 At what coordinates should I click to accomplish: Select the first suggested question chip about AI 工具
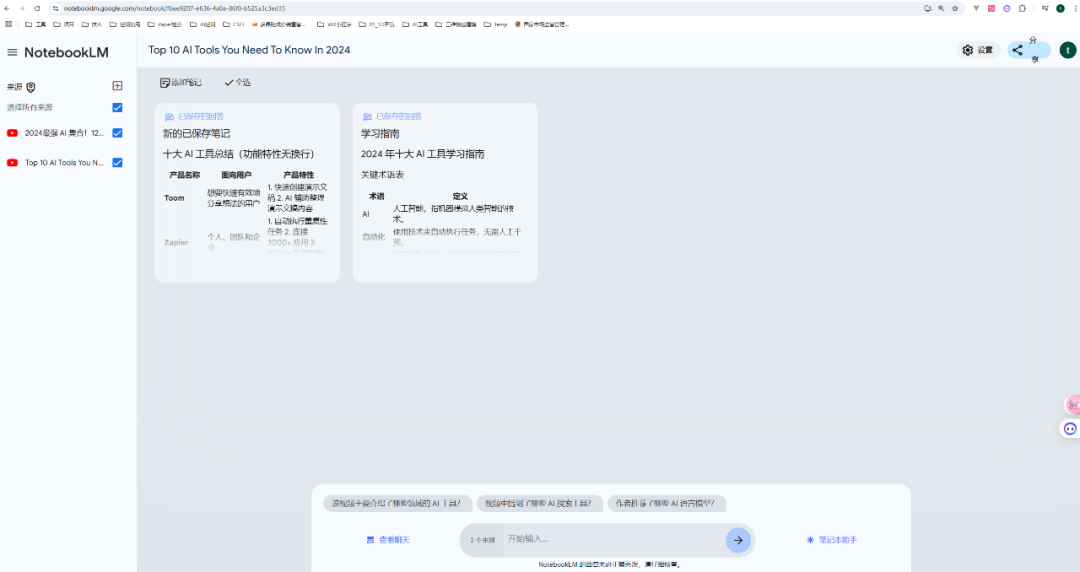(x=397, y=504)
